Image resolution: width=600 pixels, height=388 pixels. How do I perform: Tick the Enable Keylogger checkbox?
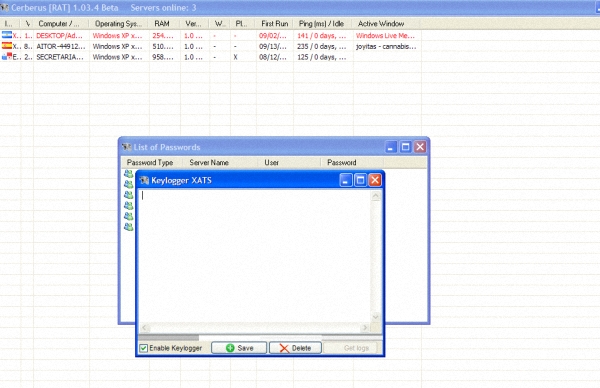click(143, 348)
